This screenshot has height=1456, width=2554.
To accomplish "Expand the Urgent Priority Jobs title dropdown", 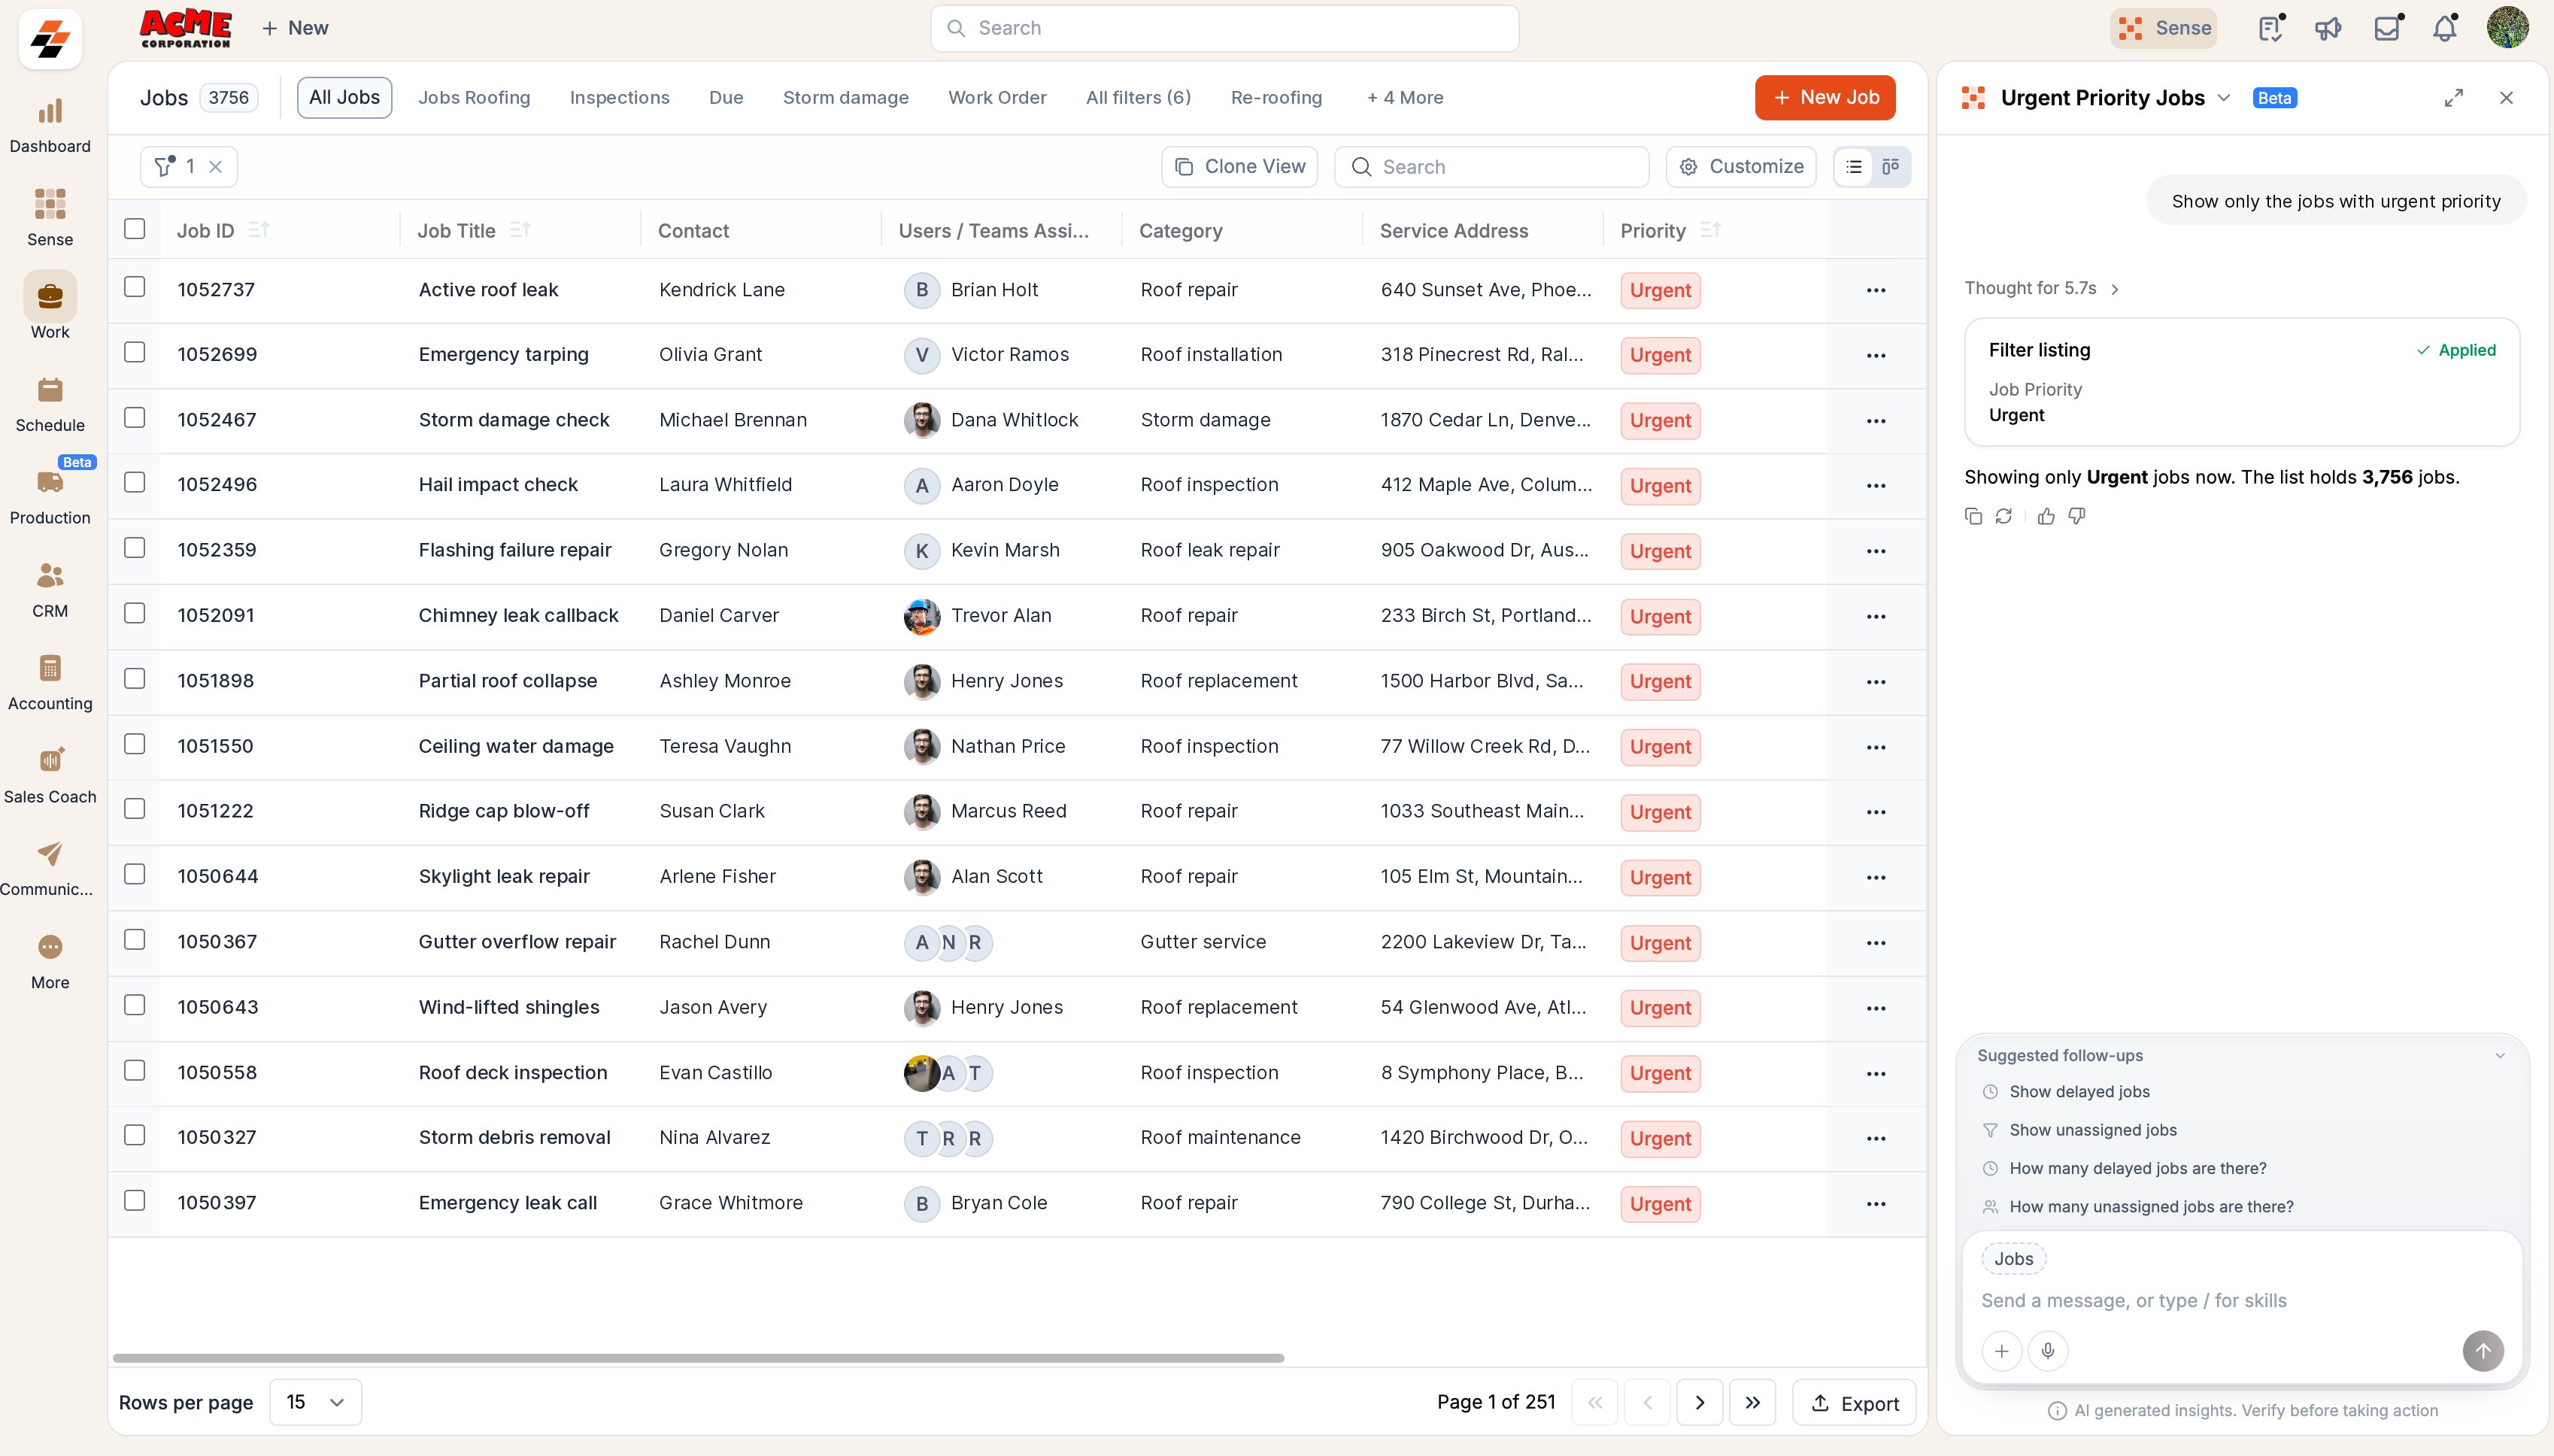I will coord(2224,98).
